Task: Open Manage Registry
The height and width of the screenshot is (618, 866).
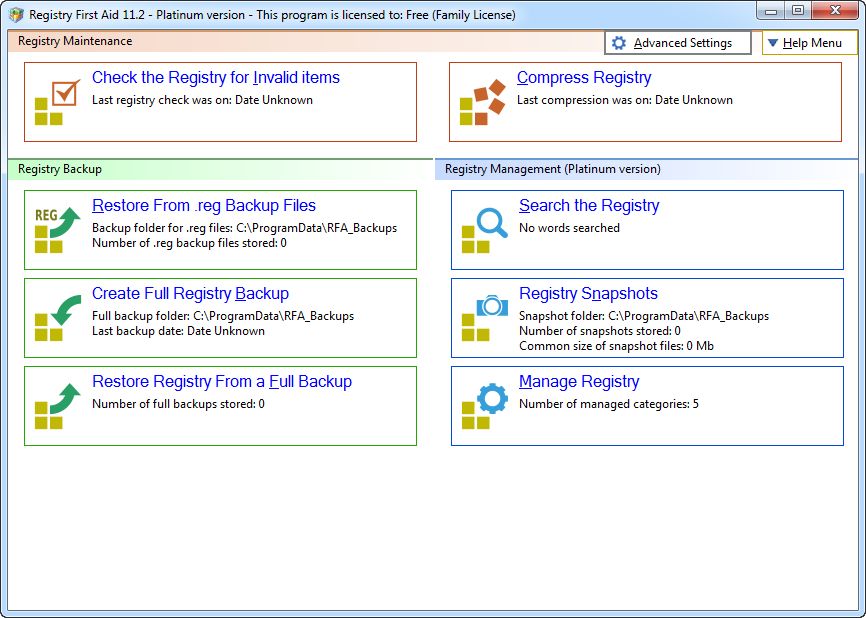Action: click(579, 382)
